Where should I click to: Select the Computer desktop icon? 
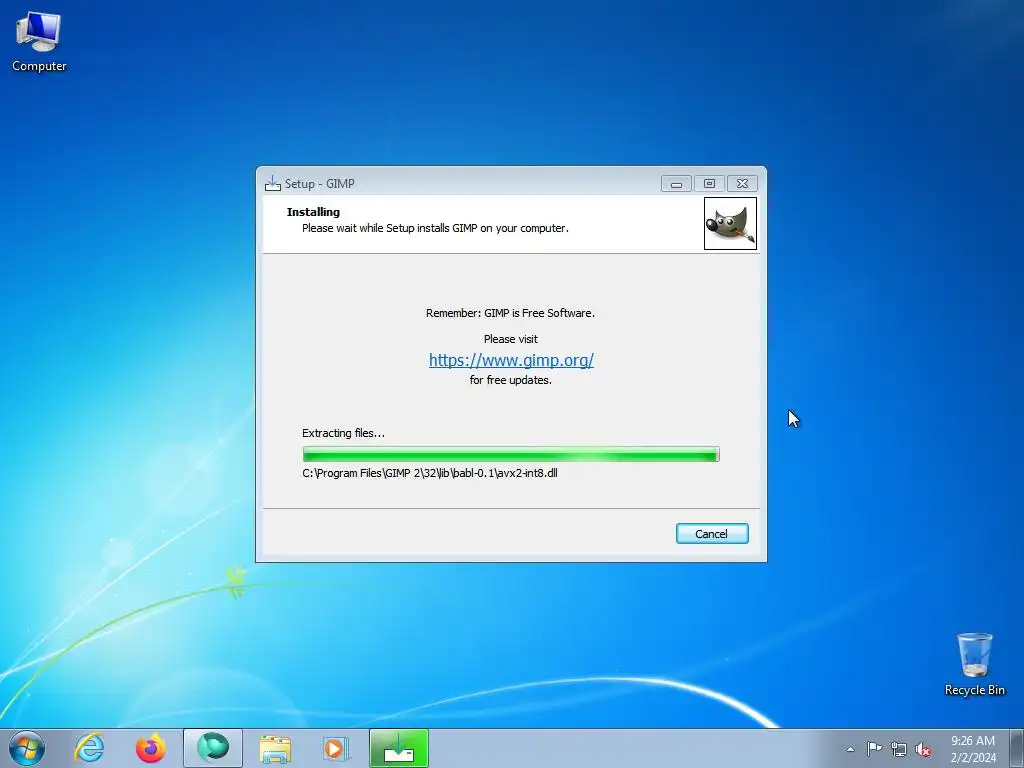coord(39,41)
